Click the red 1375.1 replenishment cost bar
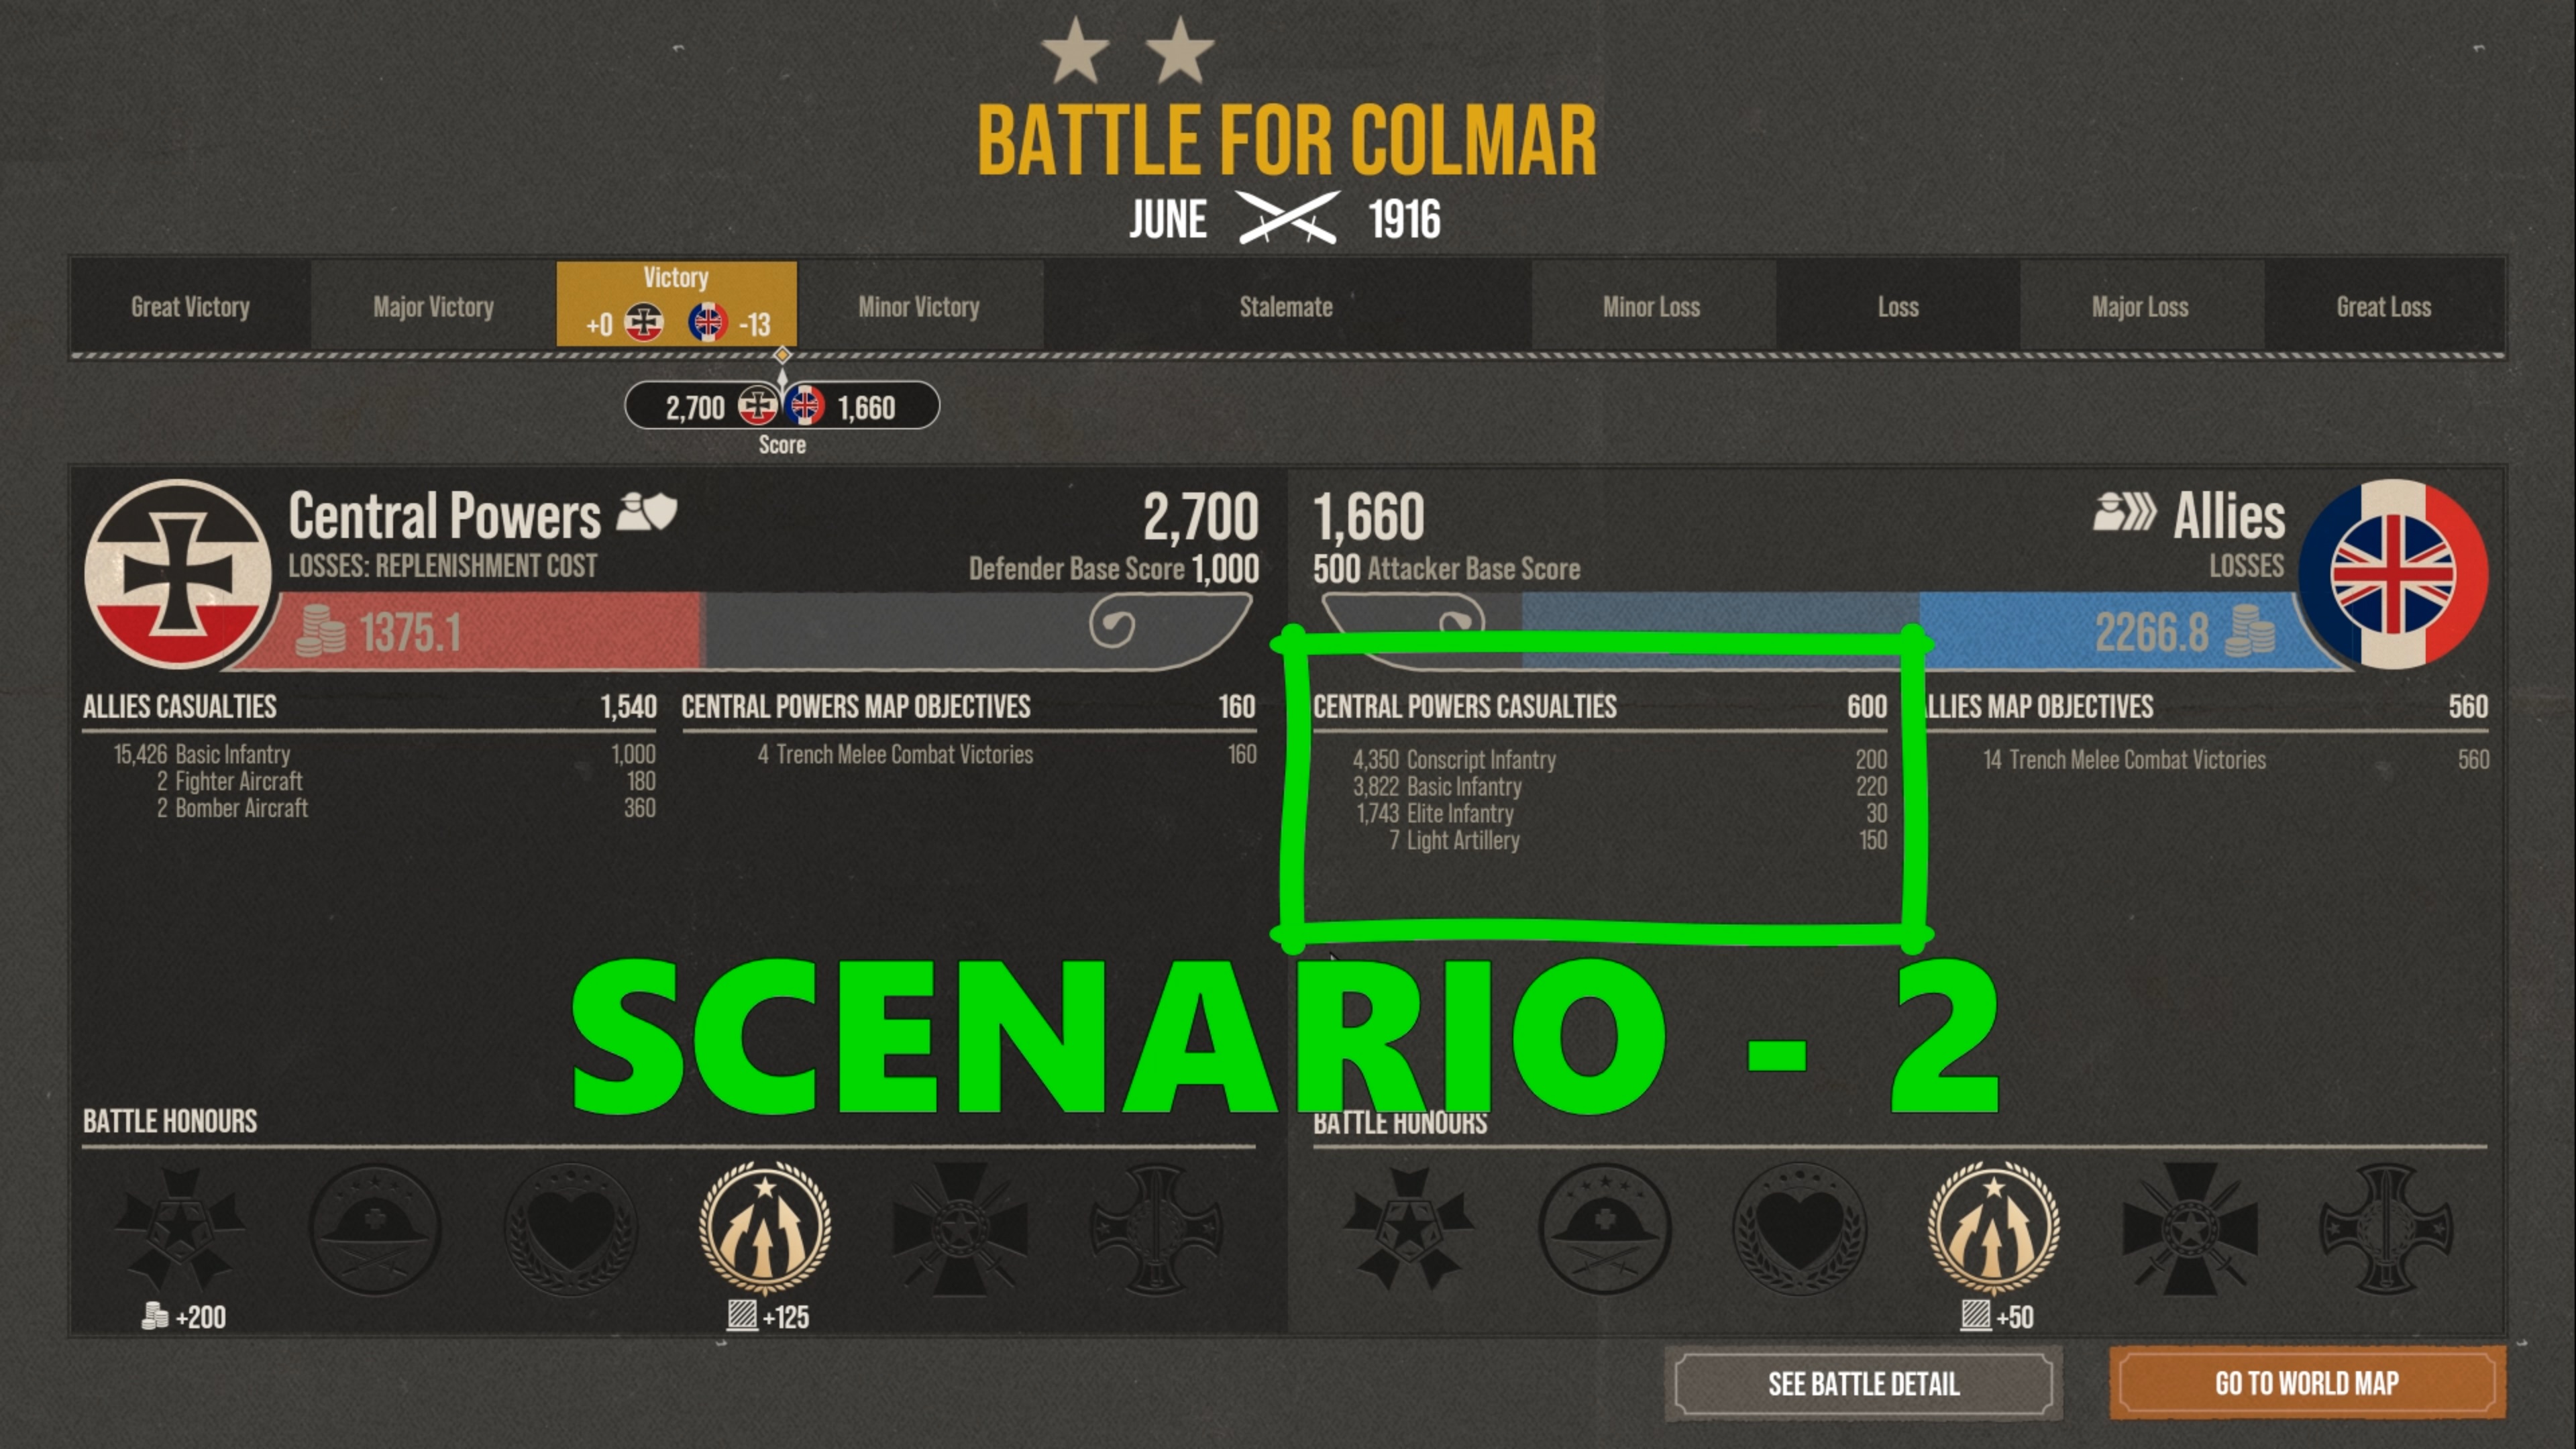Image resolution: width=2576 pixels, height=1449 pixels. pos(470,631)
